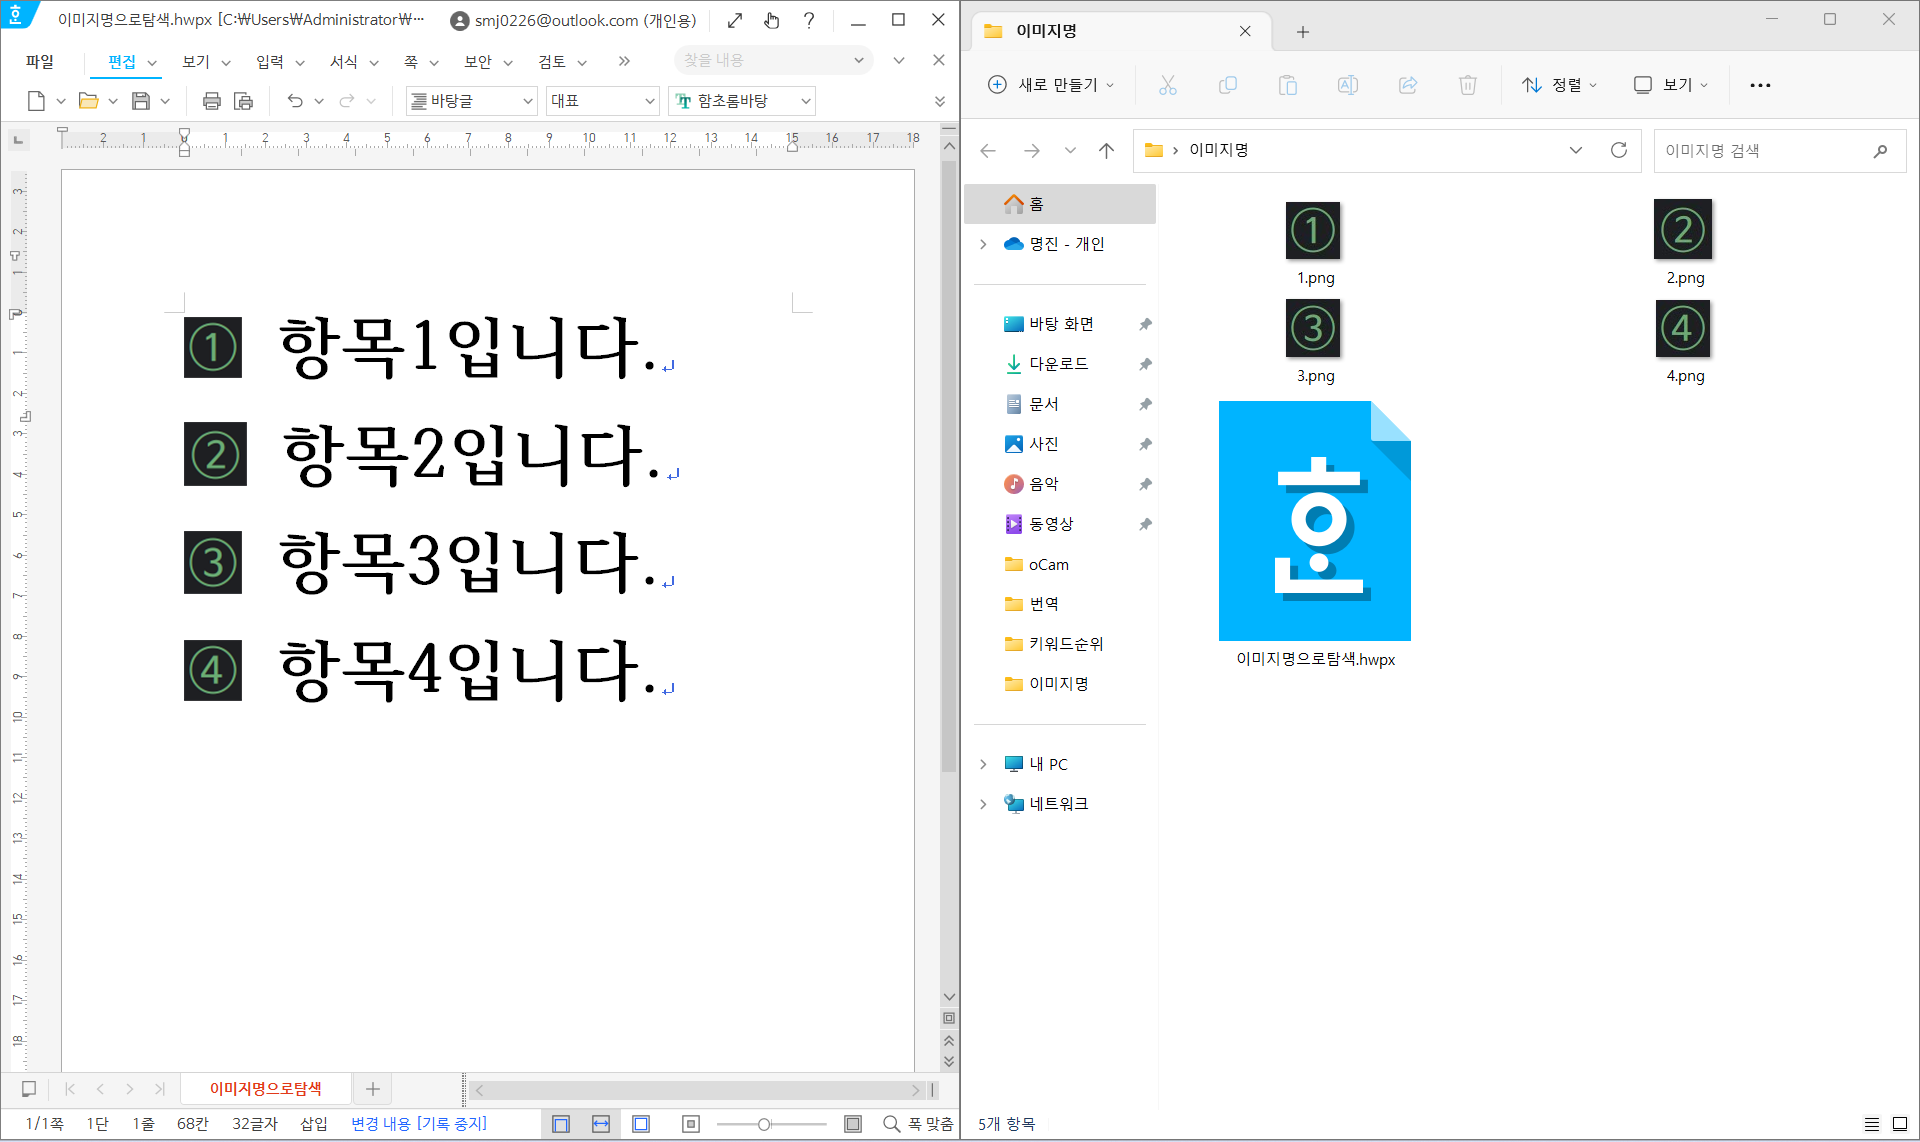The image size is (1920, 1142).
Task: Click the Paste icon in Explorer toolbar
Action: click(x=1288, y=85)
